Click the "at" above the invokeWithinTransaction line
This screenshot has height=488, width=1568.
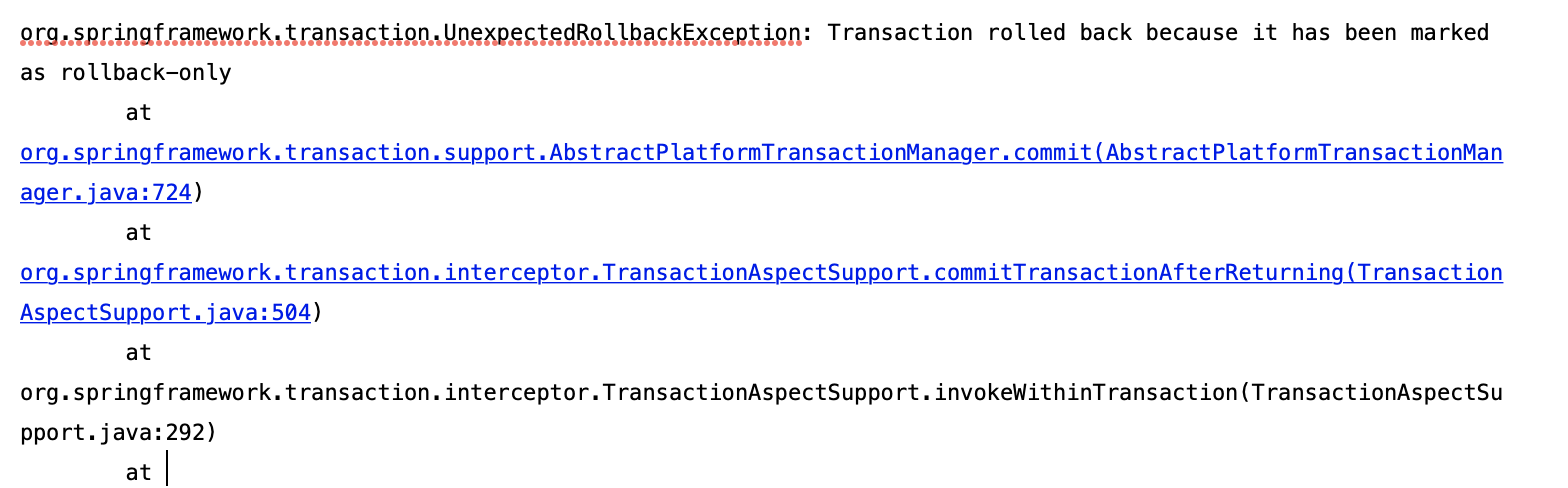(x=139, y=353)
